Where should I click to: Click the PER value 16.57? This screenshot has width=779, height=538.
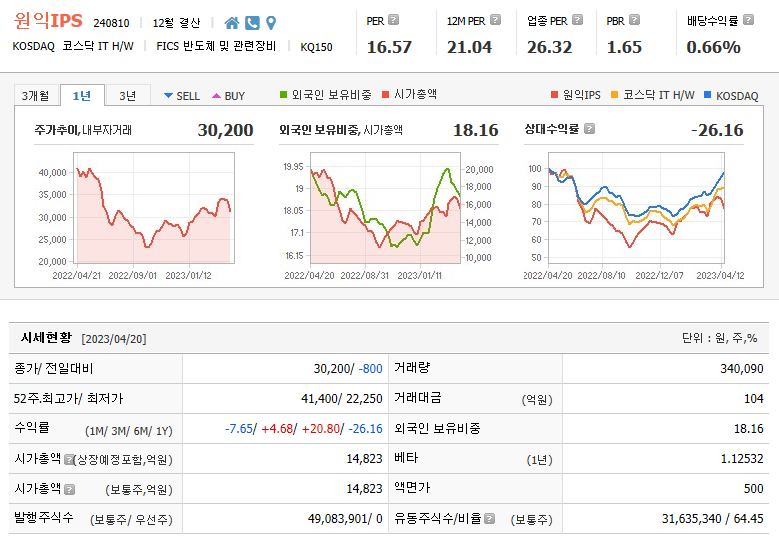[389, 47]
